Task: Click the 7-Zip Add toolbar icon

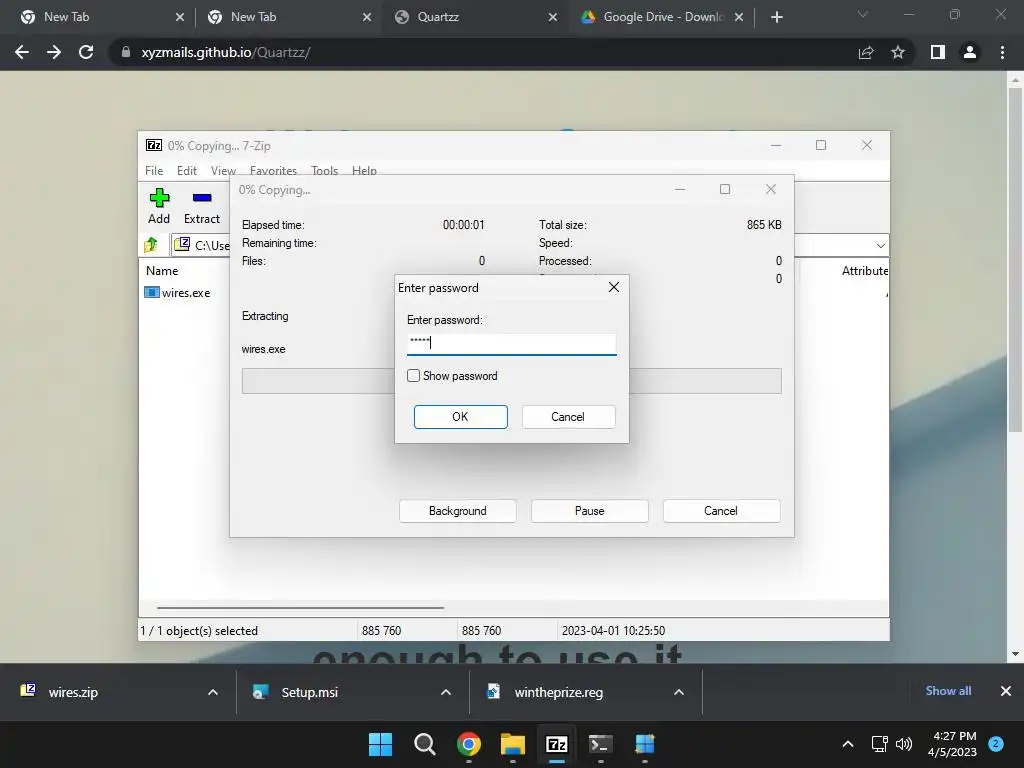Action: (x=159, y=198)
